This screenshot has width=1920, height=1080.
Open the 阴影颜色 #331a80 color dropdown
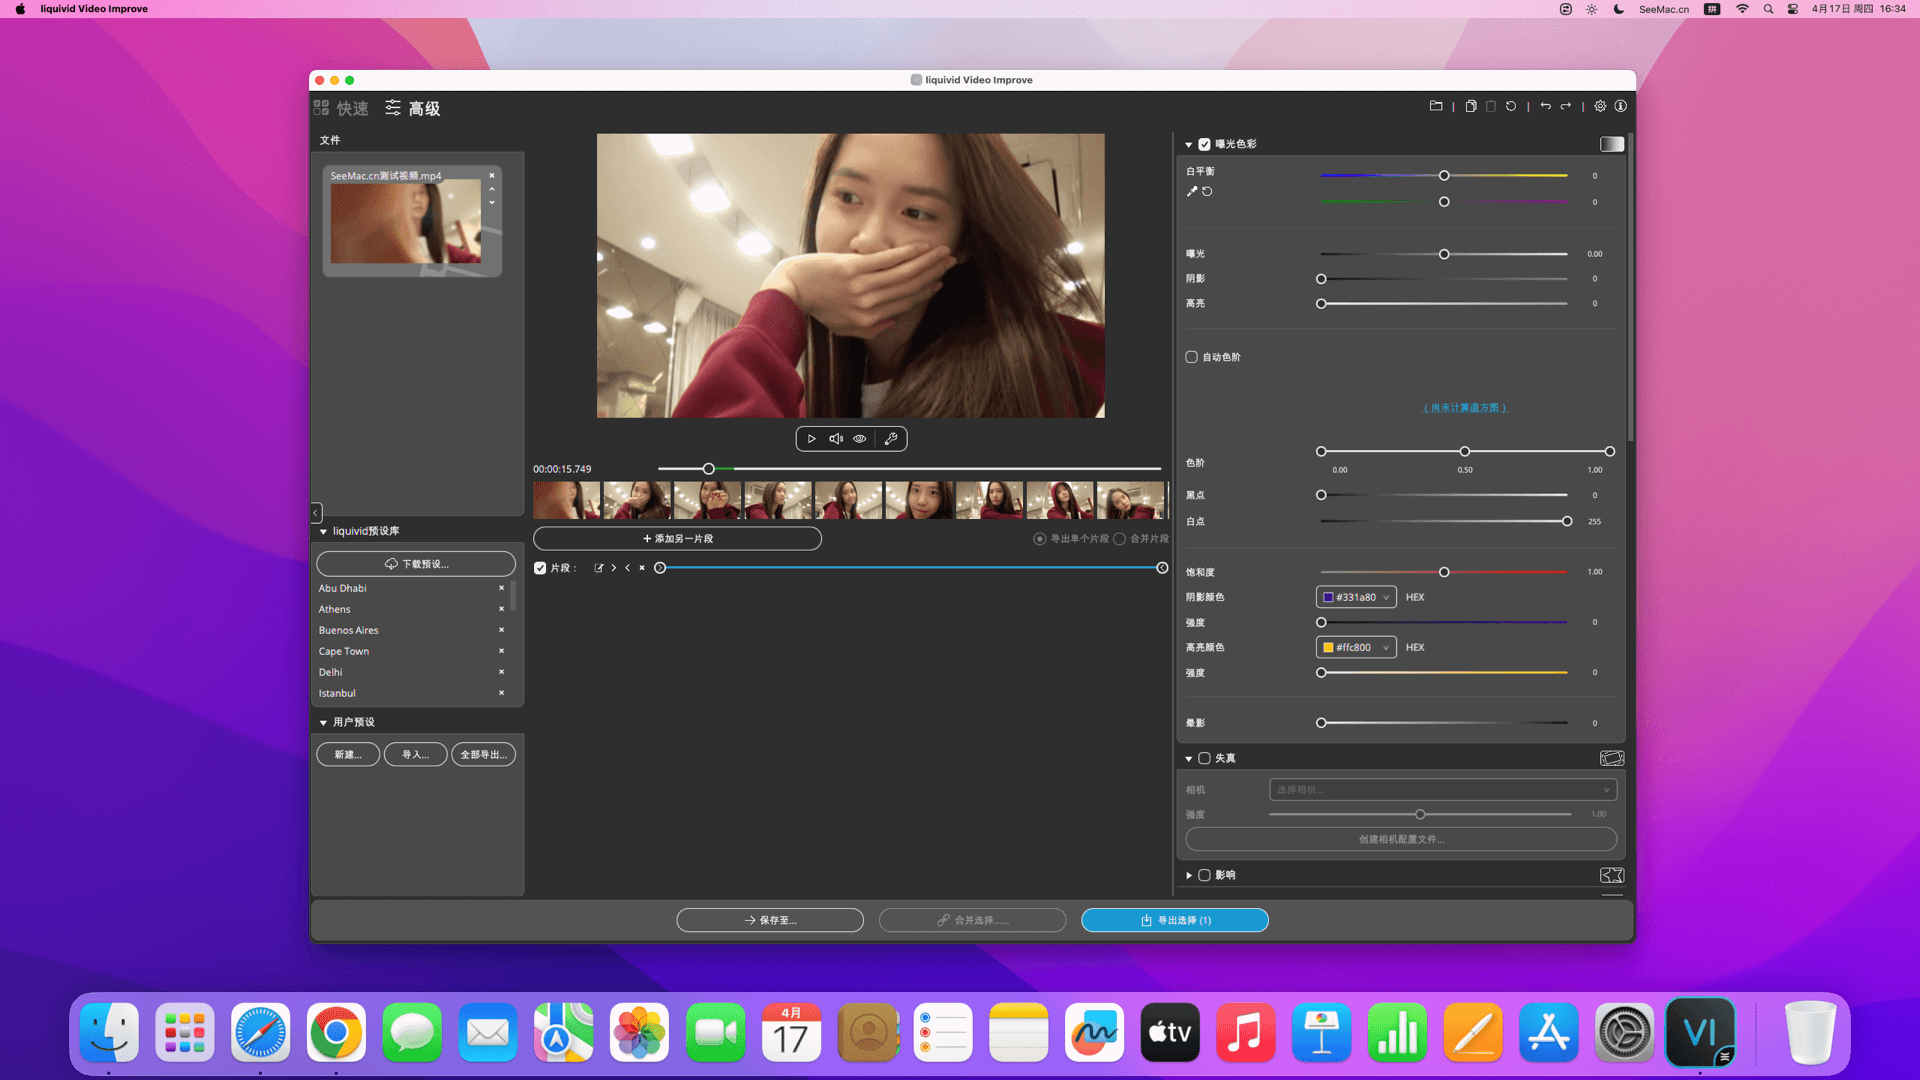pyautogui.click(x=1356, y=598)
